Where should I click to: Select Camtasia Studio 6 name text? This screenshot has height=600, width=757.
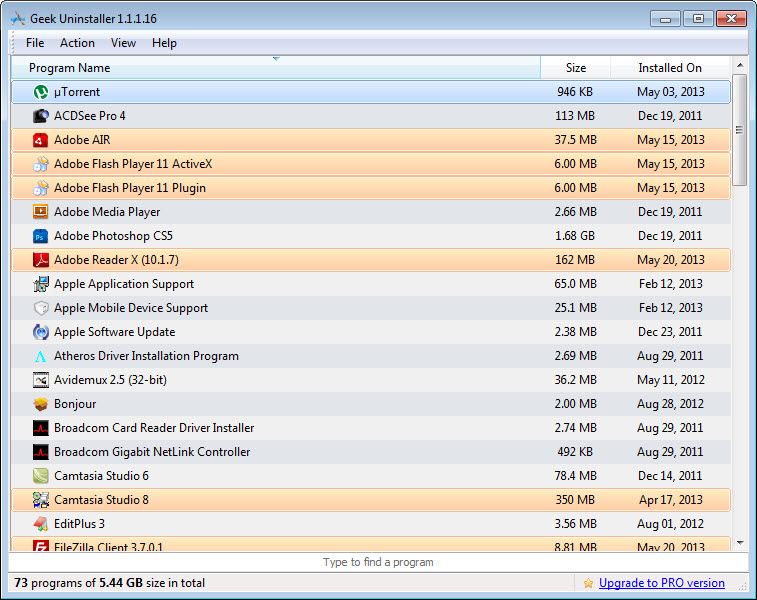pos(101,476)
